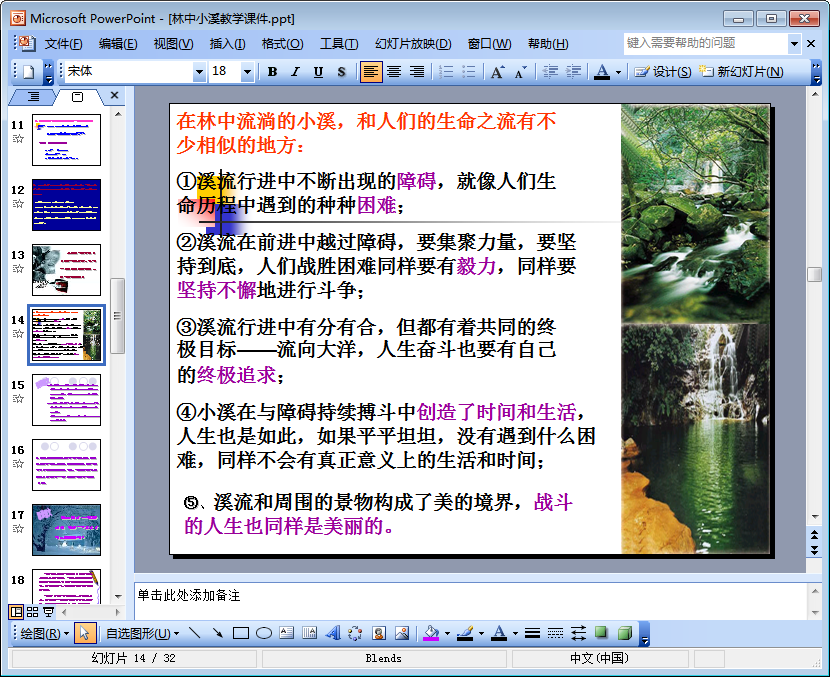
Task: Start slide show from current slide icon
Action: tap(48, 612)
